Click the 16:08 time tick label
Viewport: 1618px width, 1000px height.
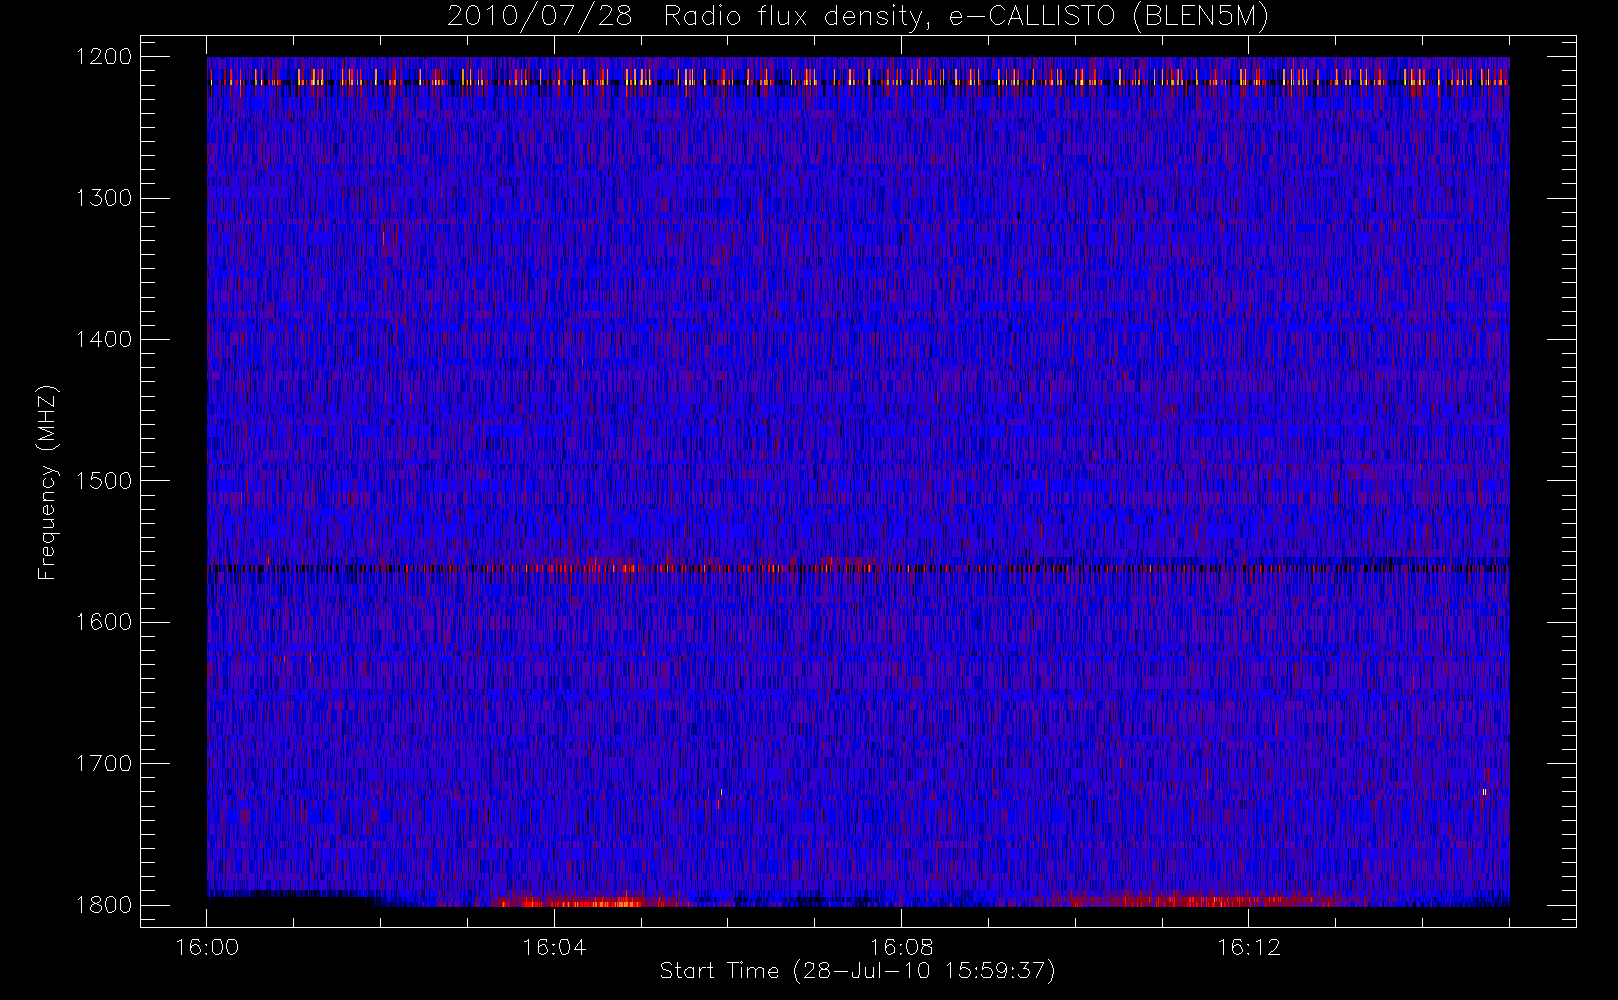(x=901, y=947)
